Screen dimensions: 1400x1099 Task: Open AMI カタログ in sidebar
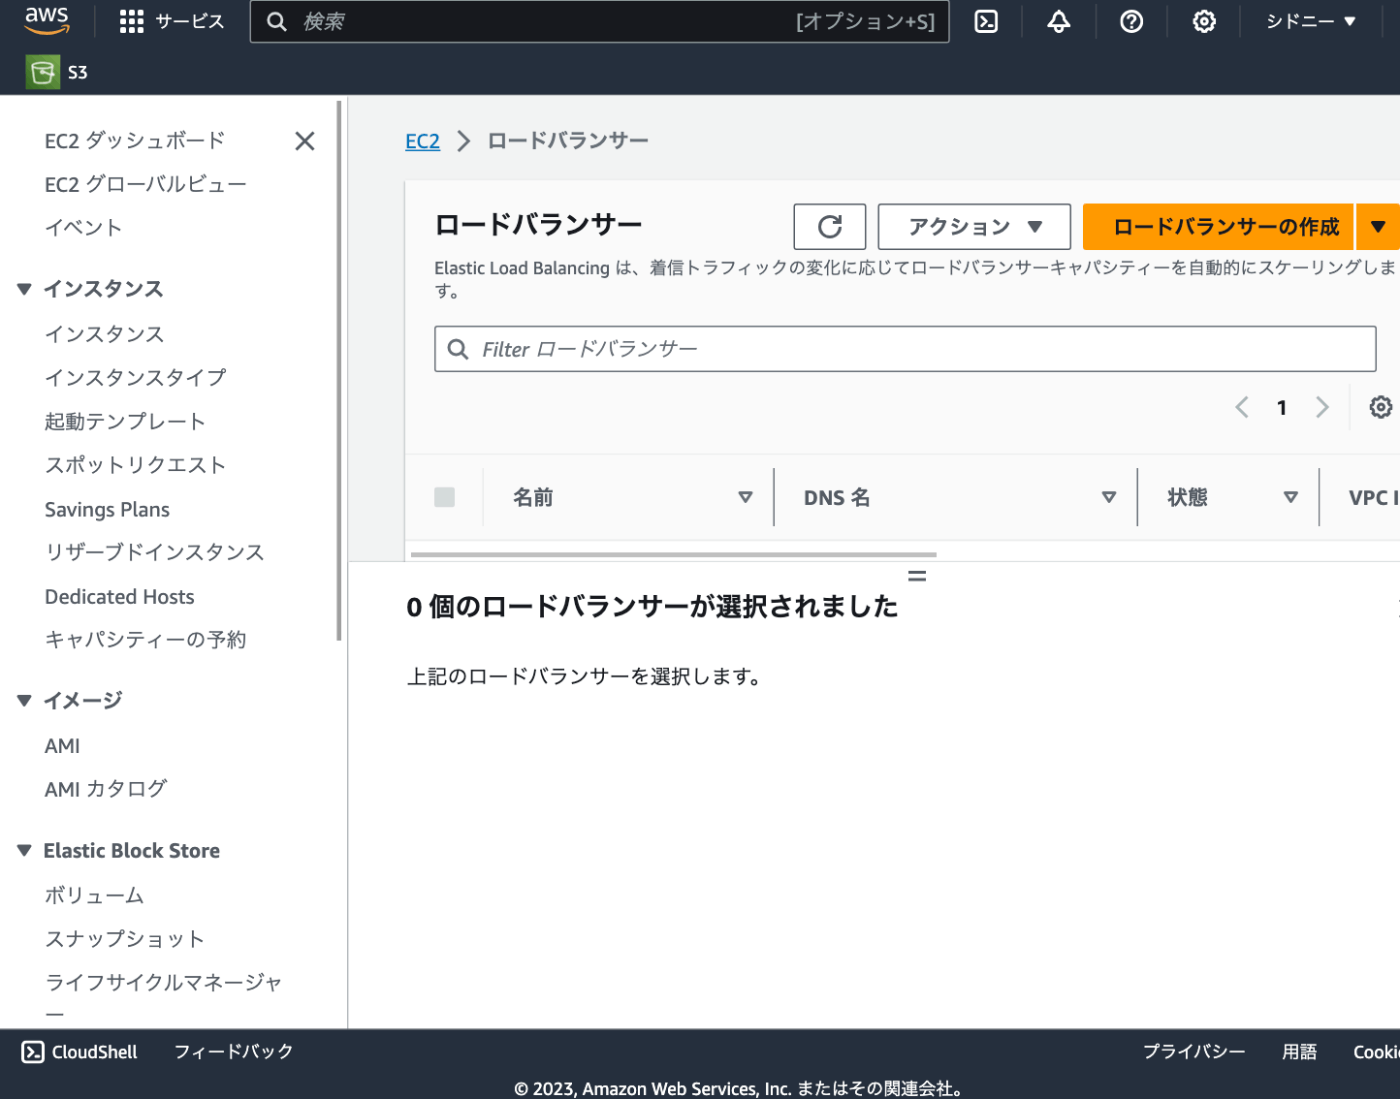click(x=105, y=789)
